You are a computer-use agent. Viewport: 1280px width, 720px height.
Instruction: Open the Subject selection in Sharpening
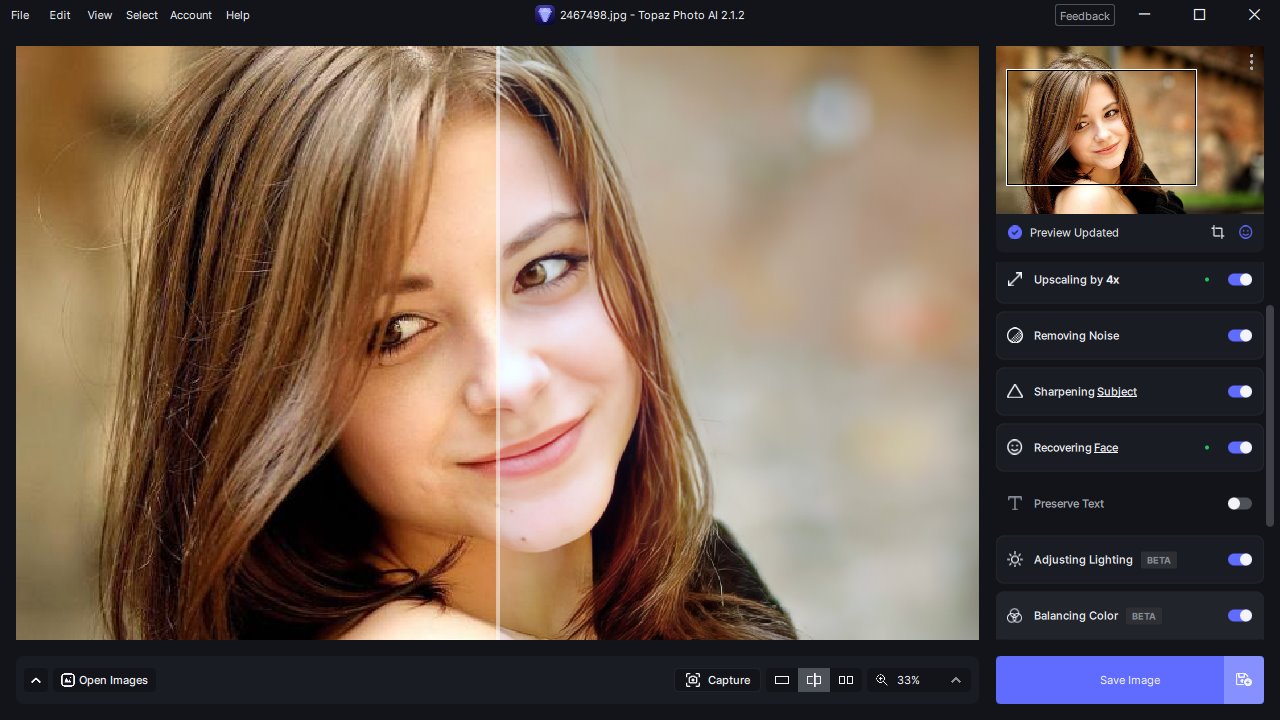point(1116,392)
